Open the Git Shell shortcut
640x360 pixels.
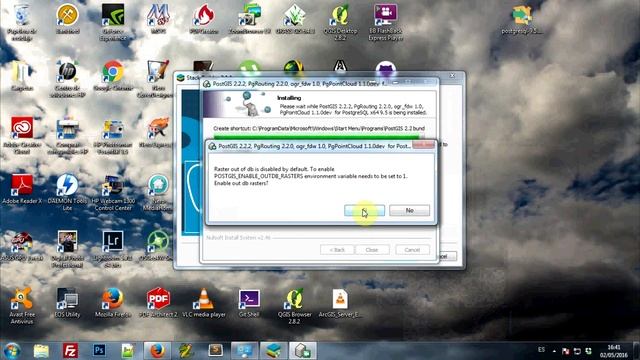tap(249, 303)
